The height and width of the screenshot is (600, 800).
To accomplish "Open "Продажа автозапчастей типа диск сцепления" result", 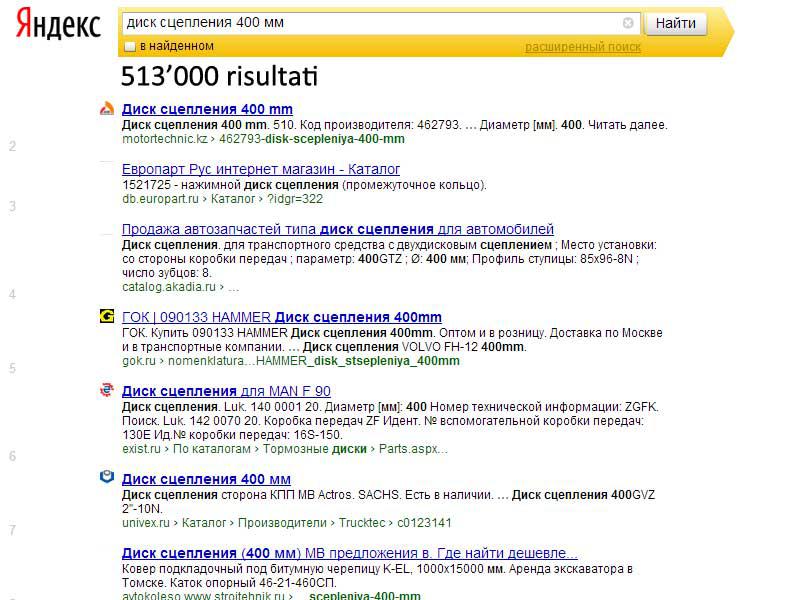I will [337, 229].
